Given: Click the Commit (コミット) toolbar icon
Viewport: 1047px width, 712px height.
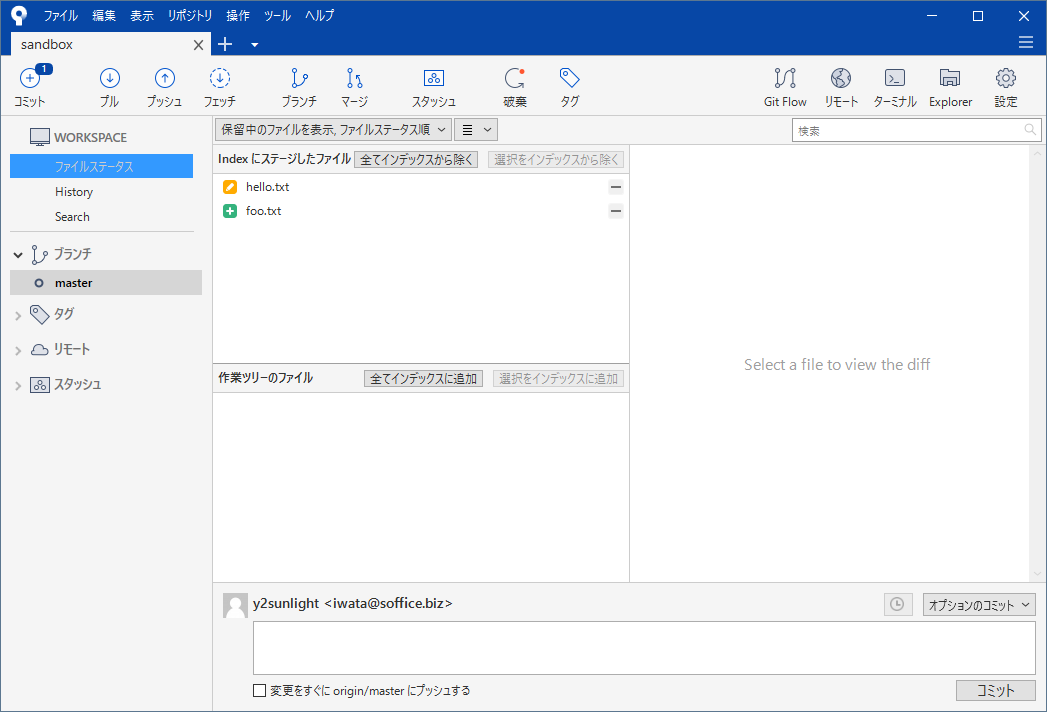Looking at the screenshot, I should tap(30, 80).
